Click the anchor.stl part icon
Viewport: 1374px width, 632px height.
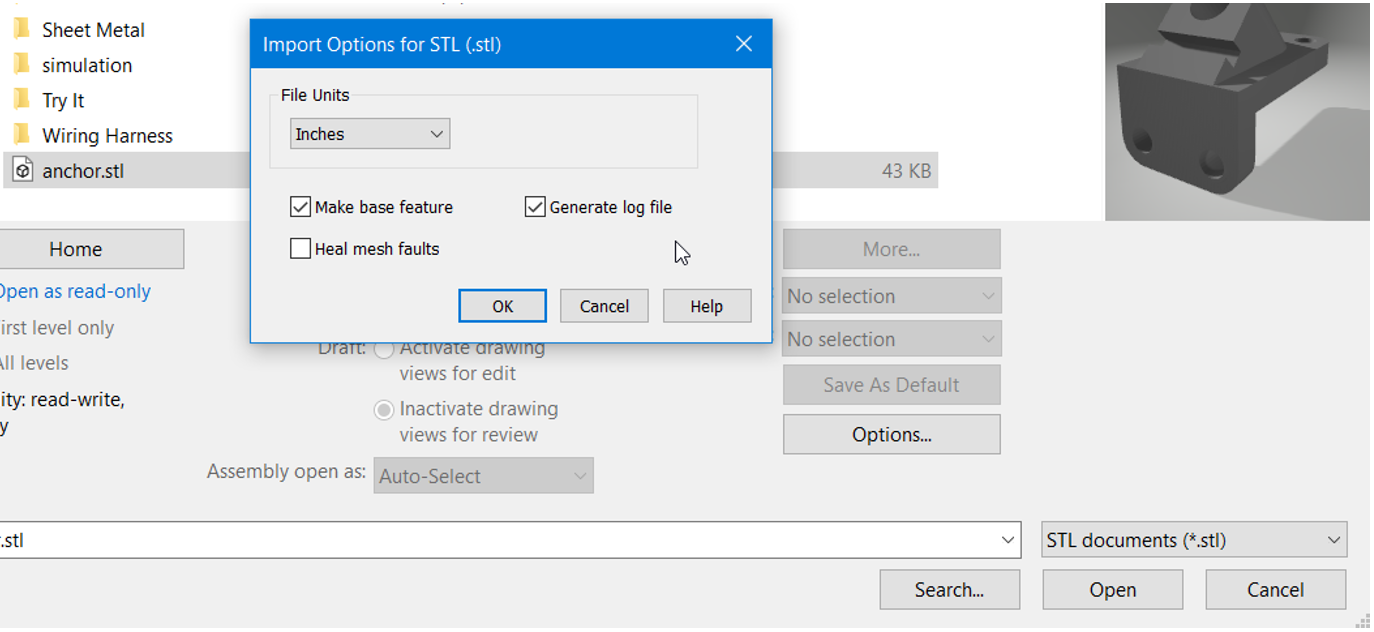(22, 170)
